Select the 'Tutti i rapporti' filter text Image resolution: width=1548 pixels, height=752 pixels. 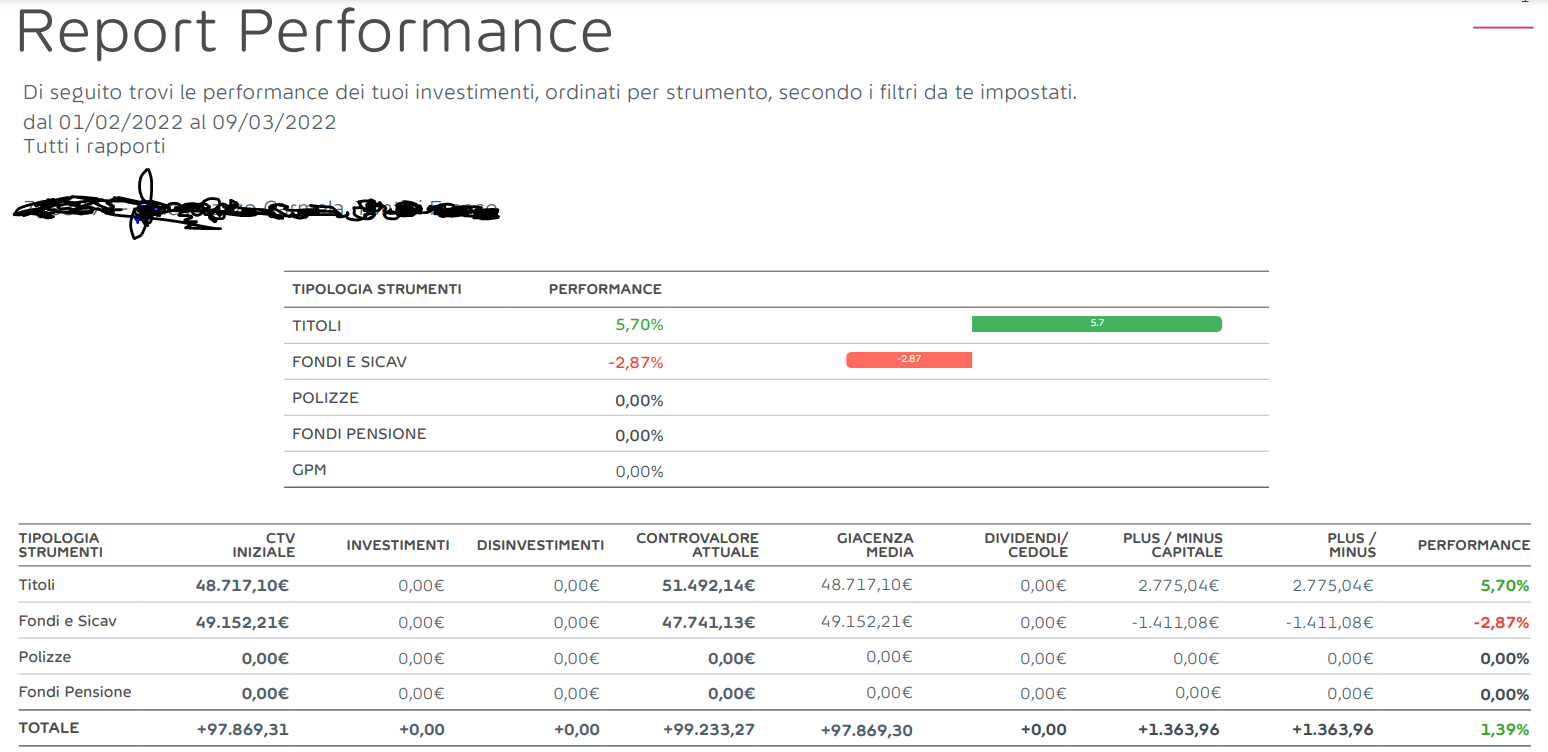[94, 147]
